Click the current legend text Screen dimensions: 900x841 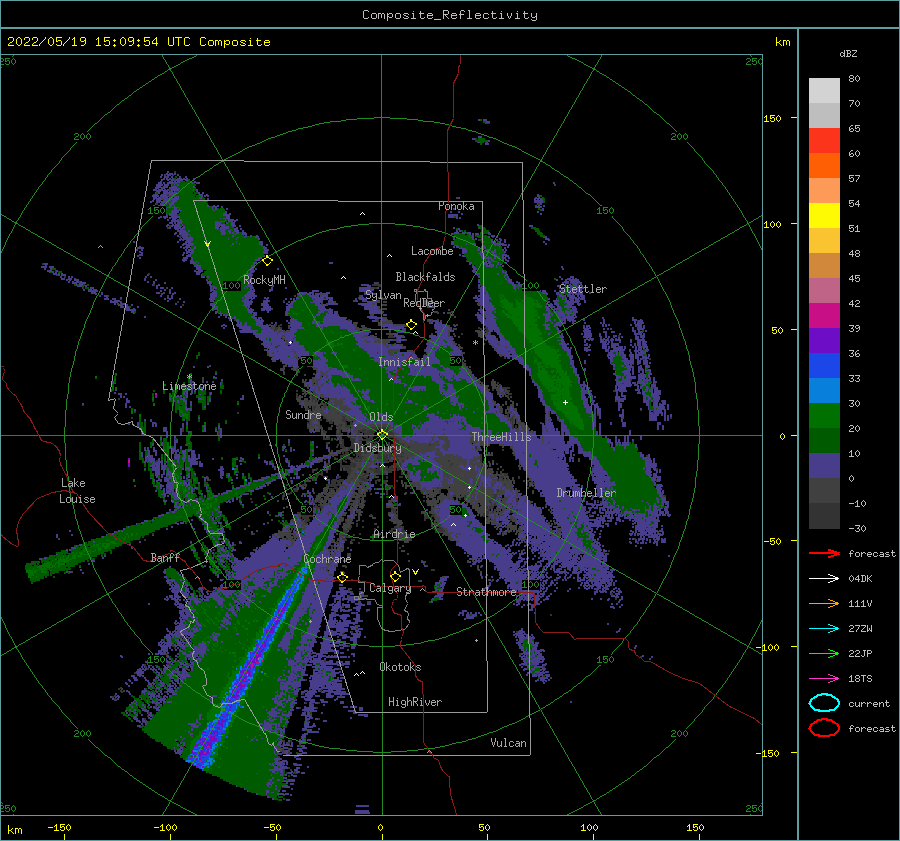point(869,703)
